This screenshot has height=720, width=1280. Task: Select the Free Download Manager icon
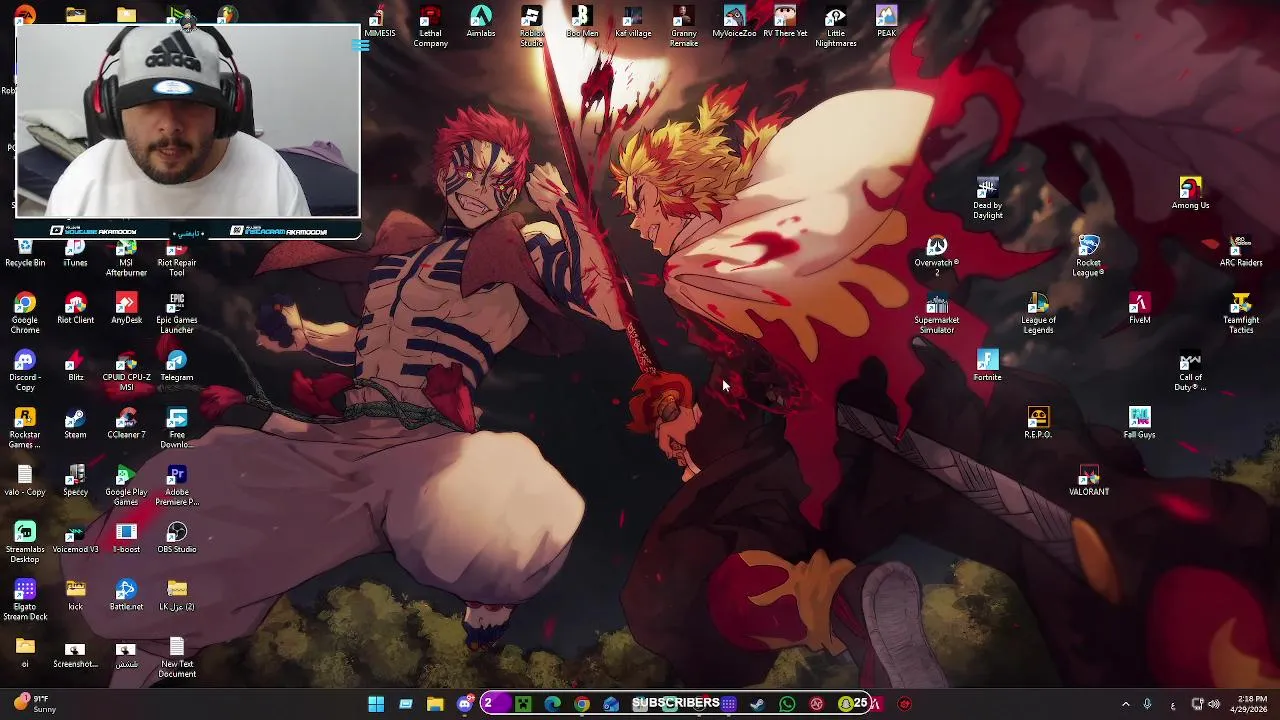177,429
